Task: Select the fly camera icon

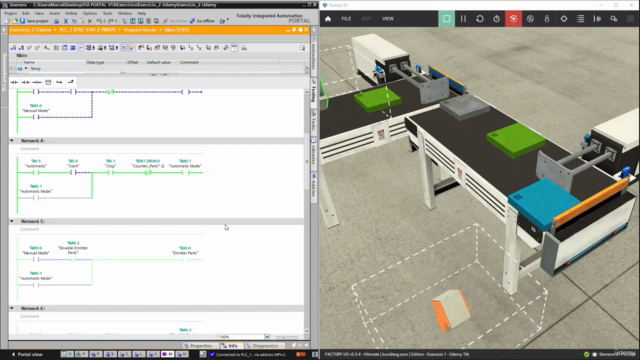Action: click(x=530, y=19)
